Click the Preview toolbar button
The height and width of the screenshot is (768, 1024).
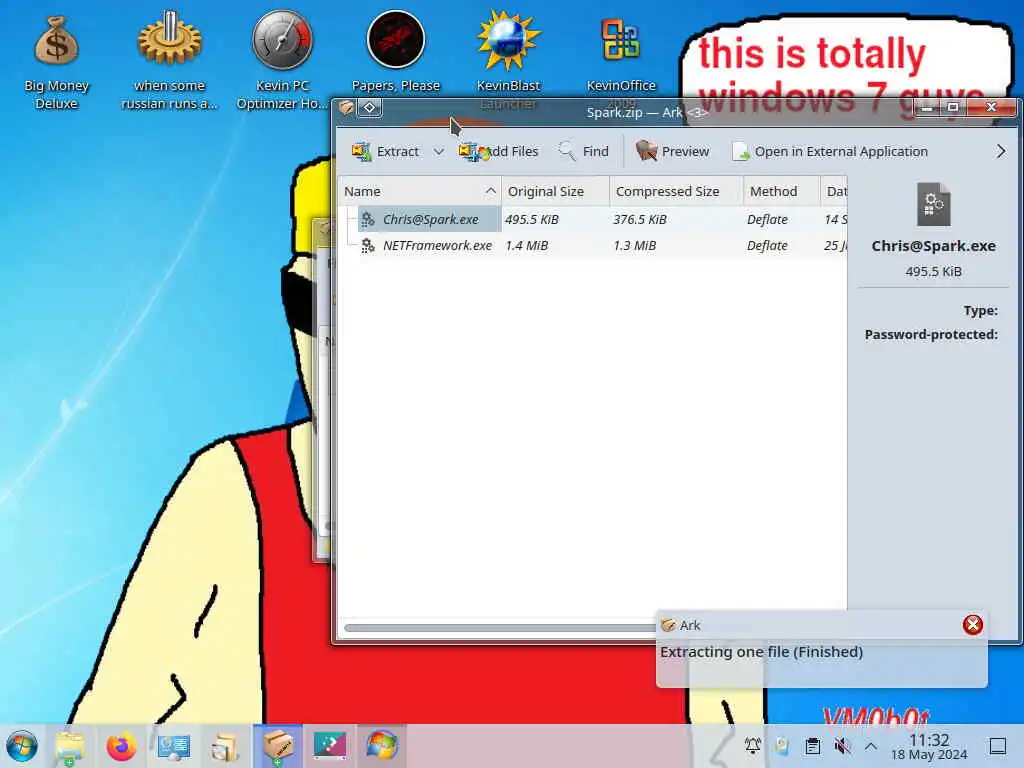[x=673, y=152]
